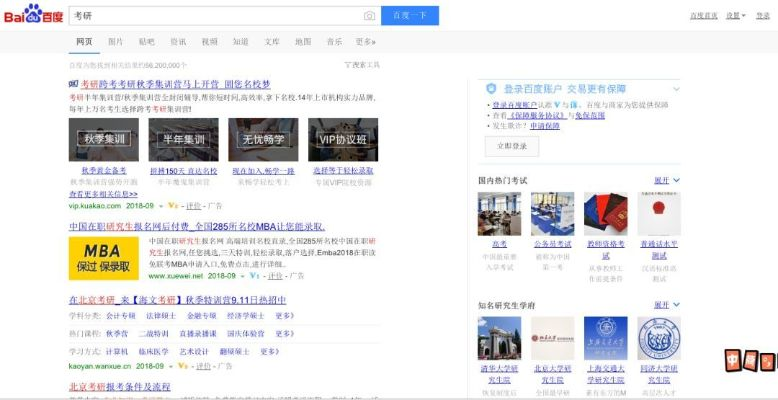Image resolution: width=778 pixels, height=400 pixels.
Task: Switch to the 视频 tab
Action: pos(209,42)
